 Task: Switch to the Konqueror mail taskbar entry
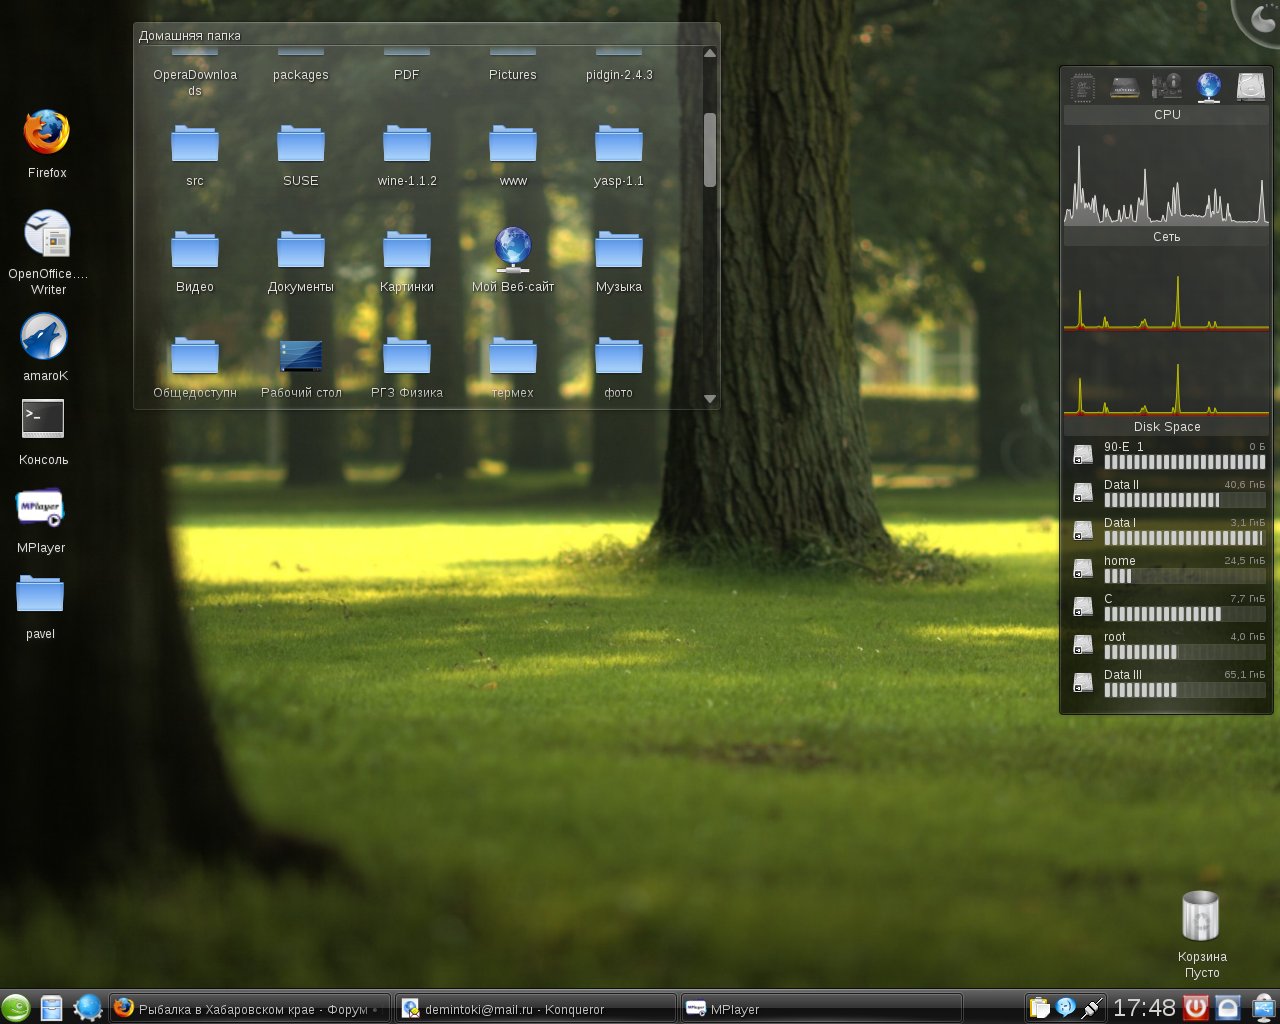(535, 1009)
